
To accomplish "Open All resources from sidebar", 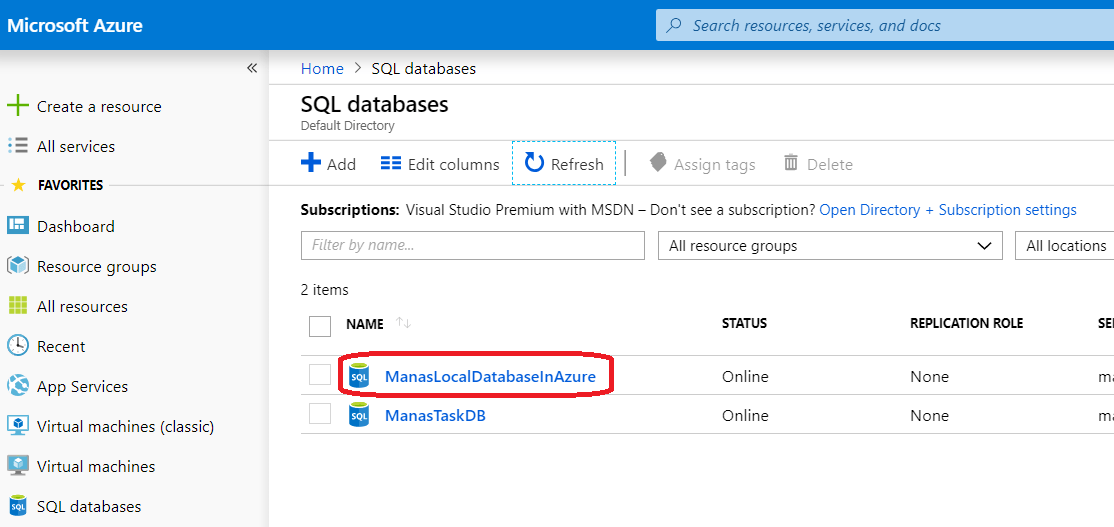I will [x=82, y=306].
